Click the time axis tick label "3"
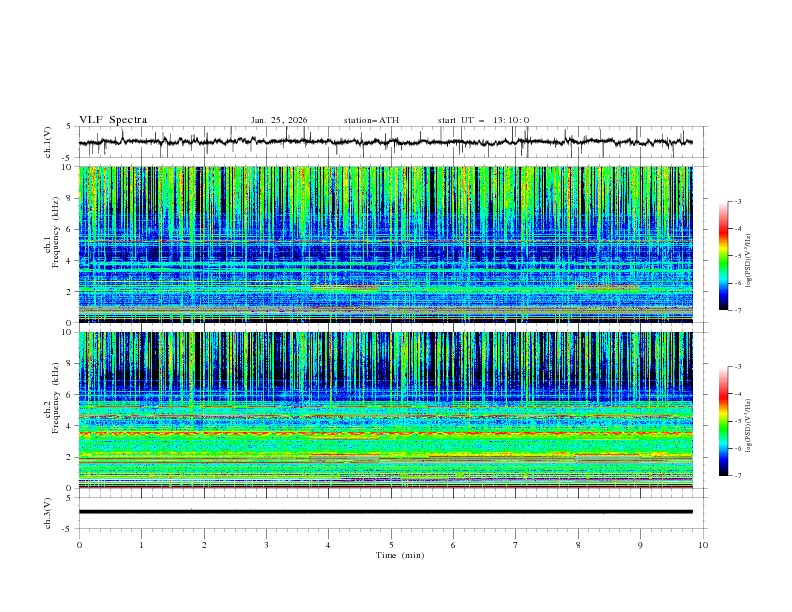Viewport: 792px width, 612px height. pyautogui.click(x=266, y=545)
